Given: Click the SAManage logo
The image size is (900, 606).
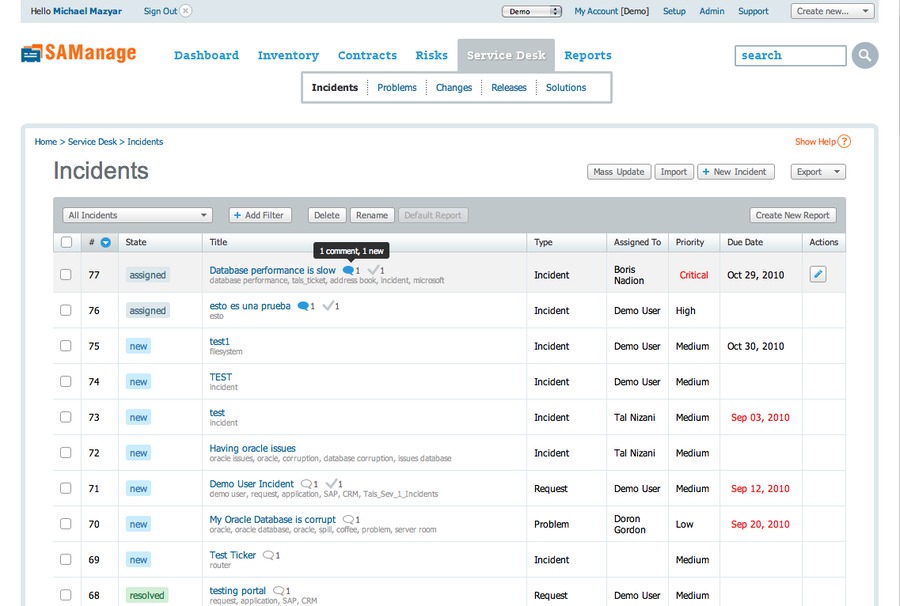Looking at the screenshot, I should (x=79, y=53).
